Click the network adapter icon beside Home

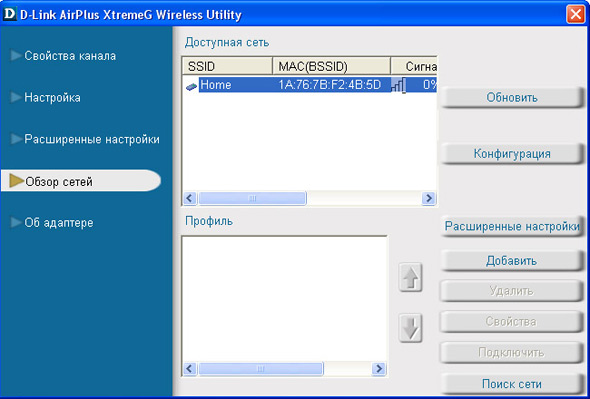tap(192, 87)
